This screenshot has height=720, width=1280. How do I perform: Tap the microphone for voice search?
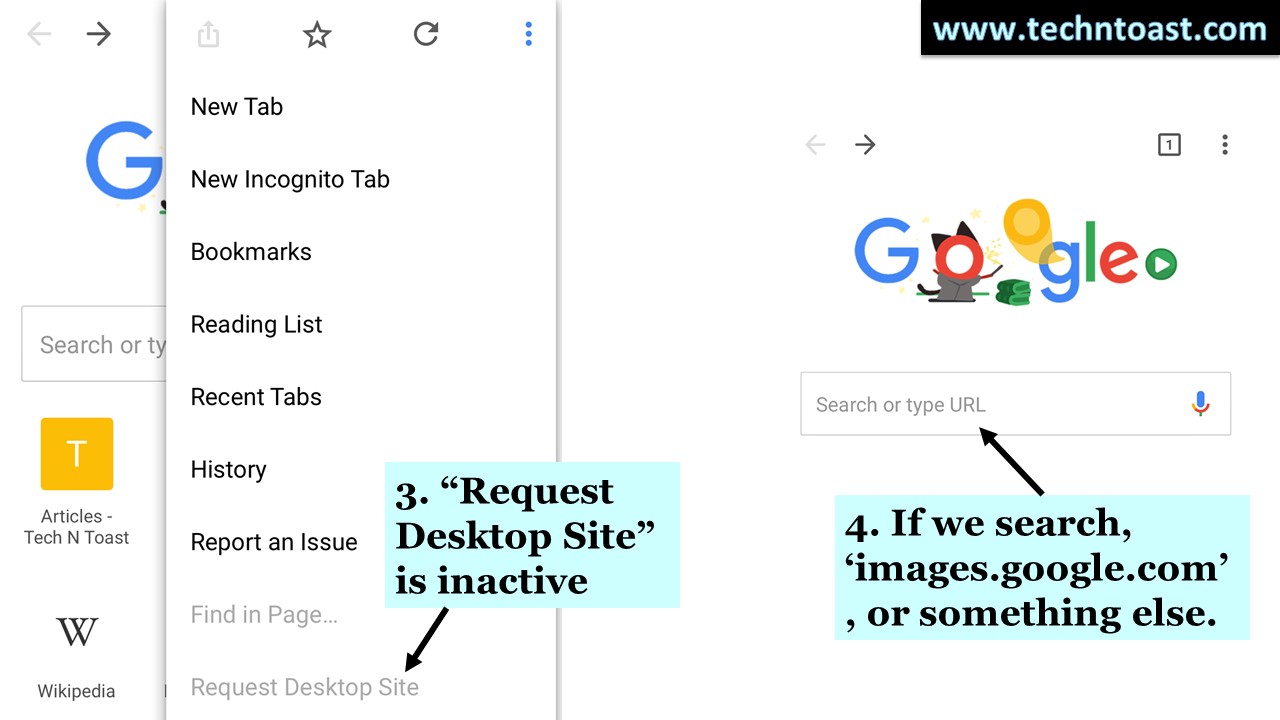pyautogui.click(x=1201, y=403)
